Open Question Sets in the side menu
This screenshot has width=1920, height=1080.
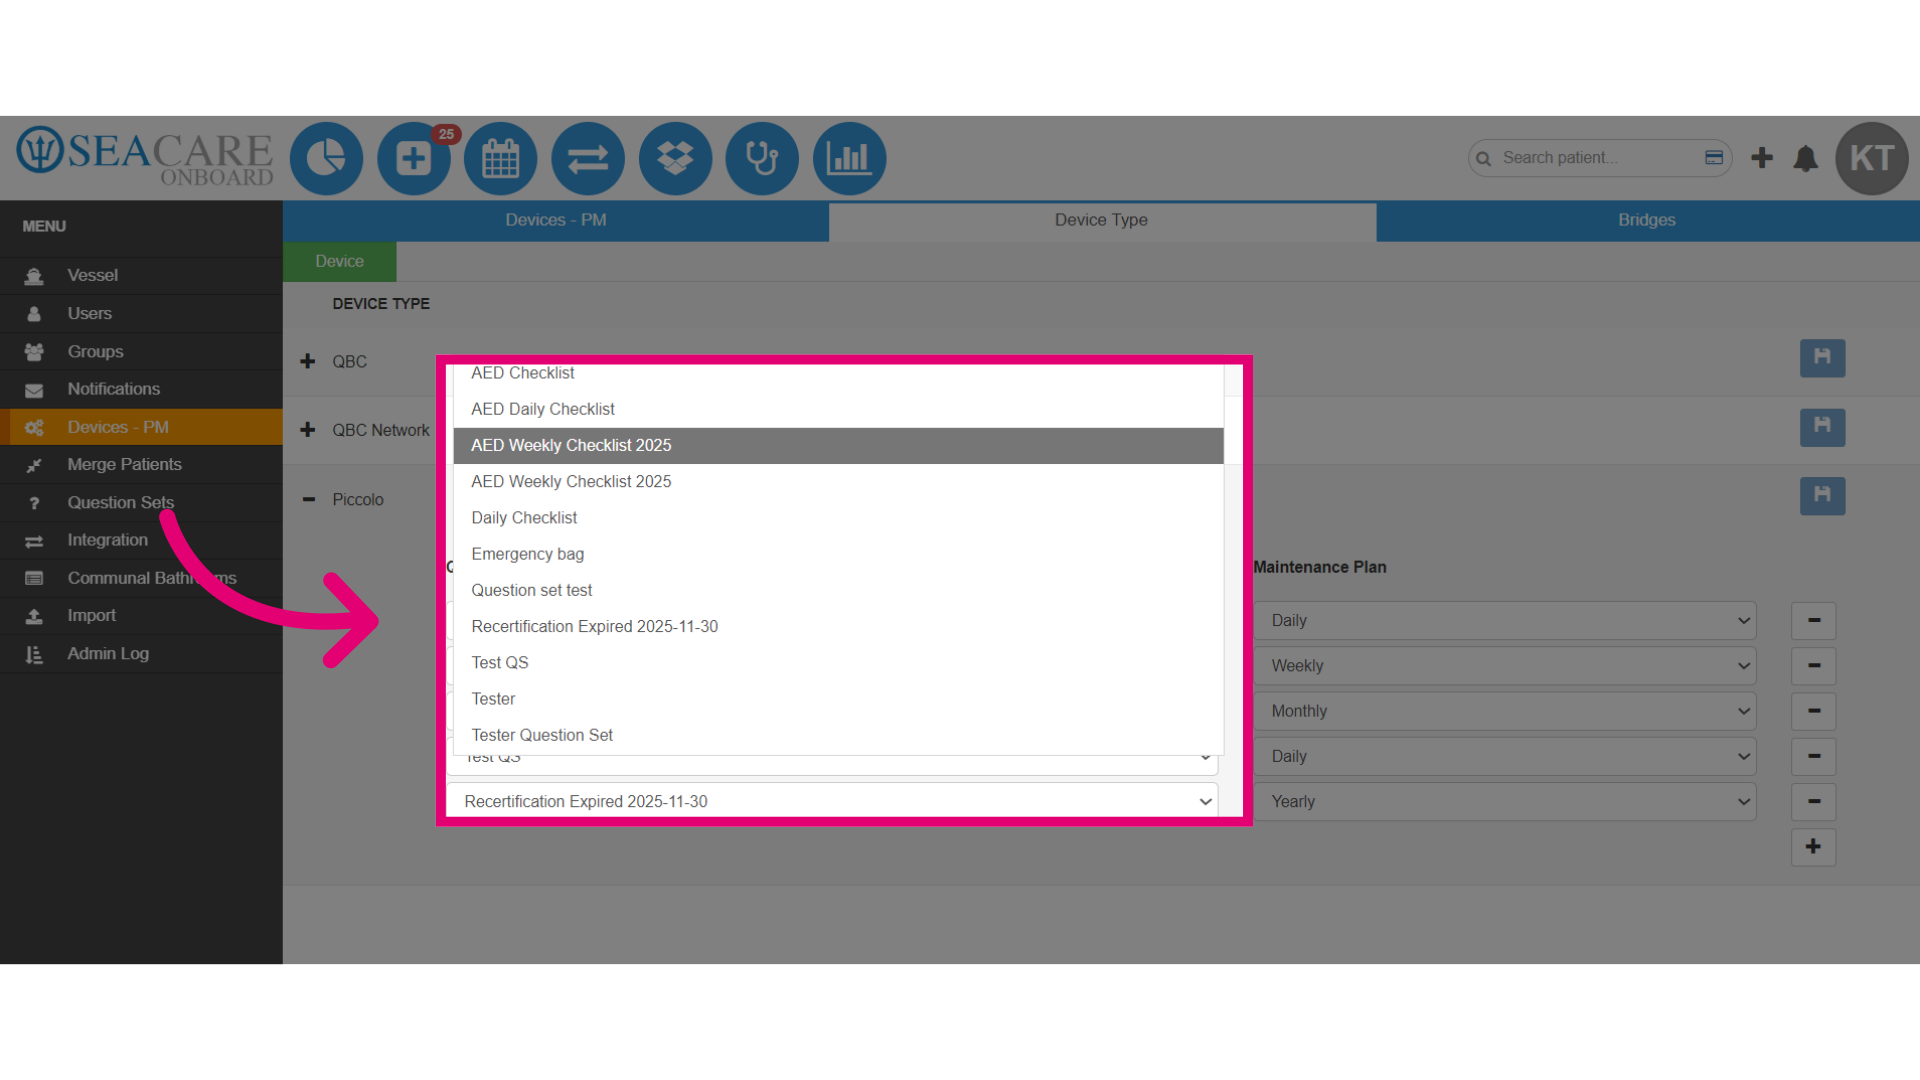pyautogui.click(x=141, y=502)
